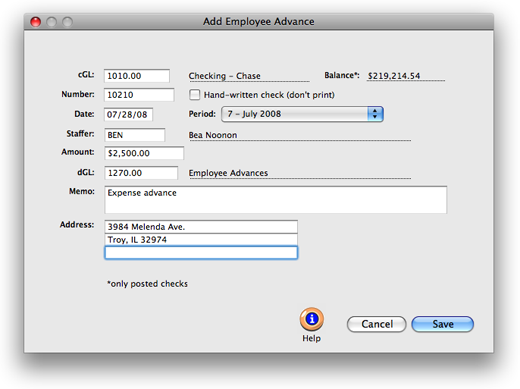
Task: Click the Amount field showing $2,500.00
Action: tap(144, 153)
